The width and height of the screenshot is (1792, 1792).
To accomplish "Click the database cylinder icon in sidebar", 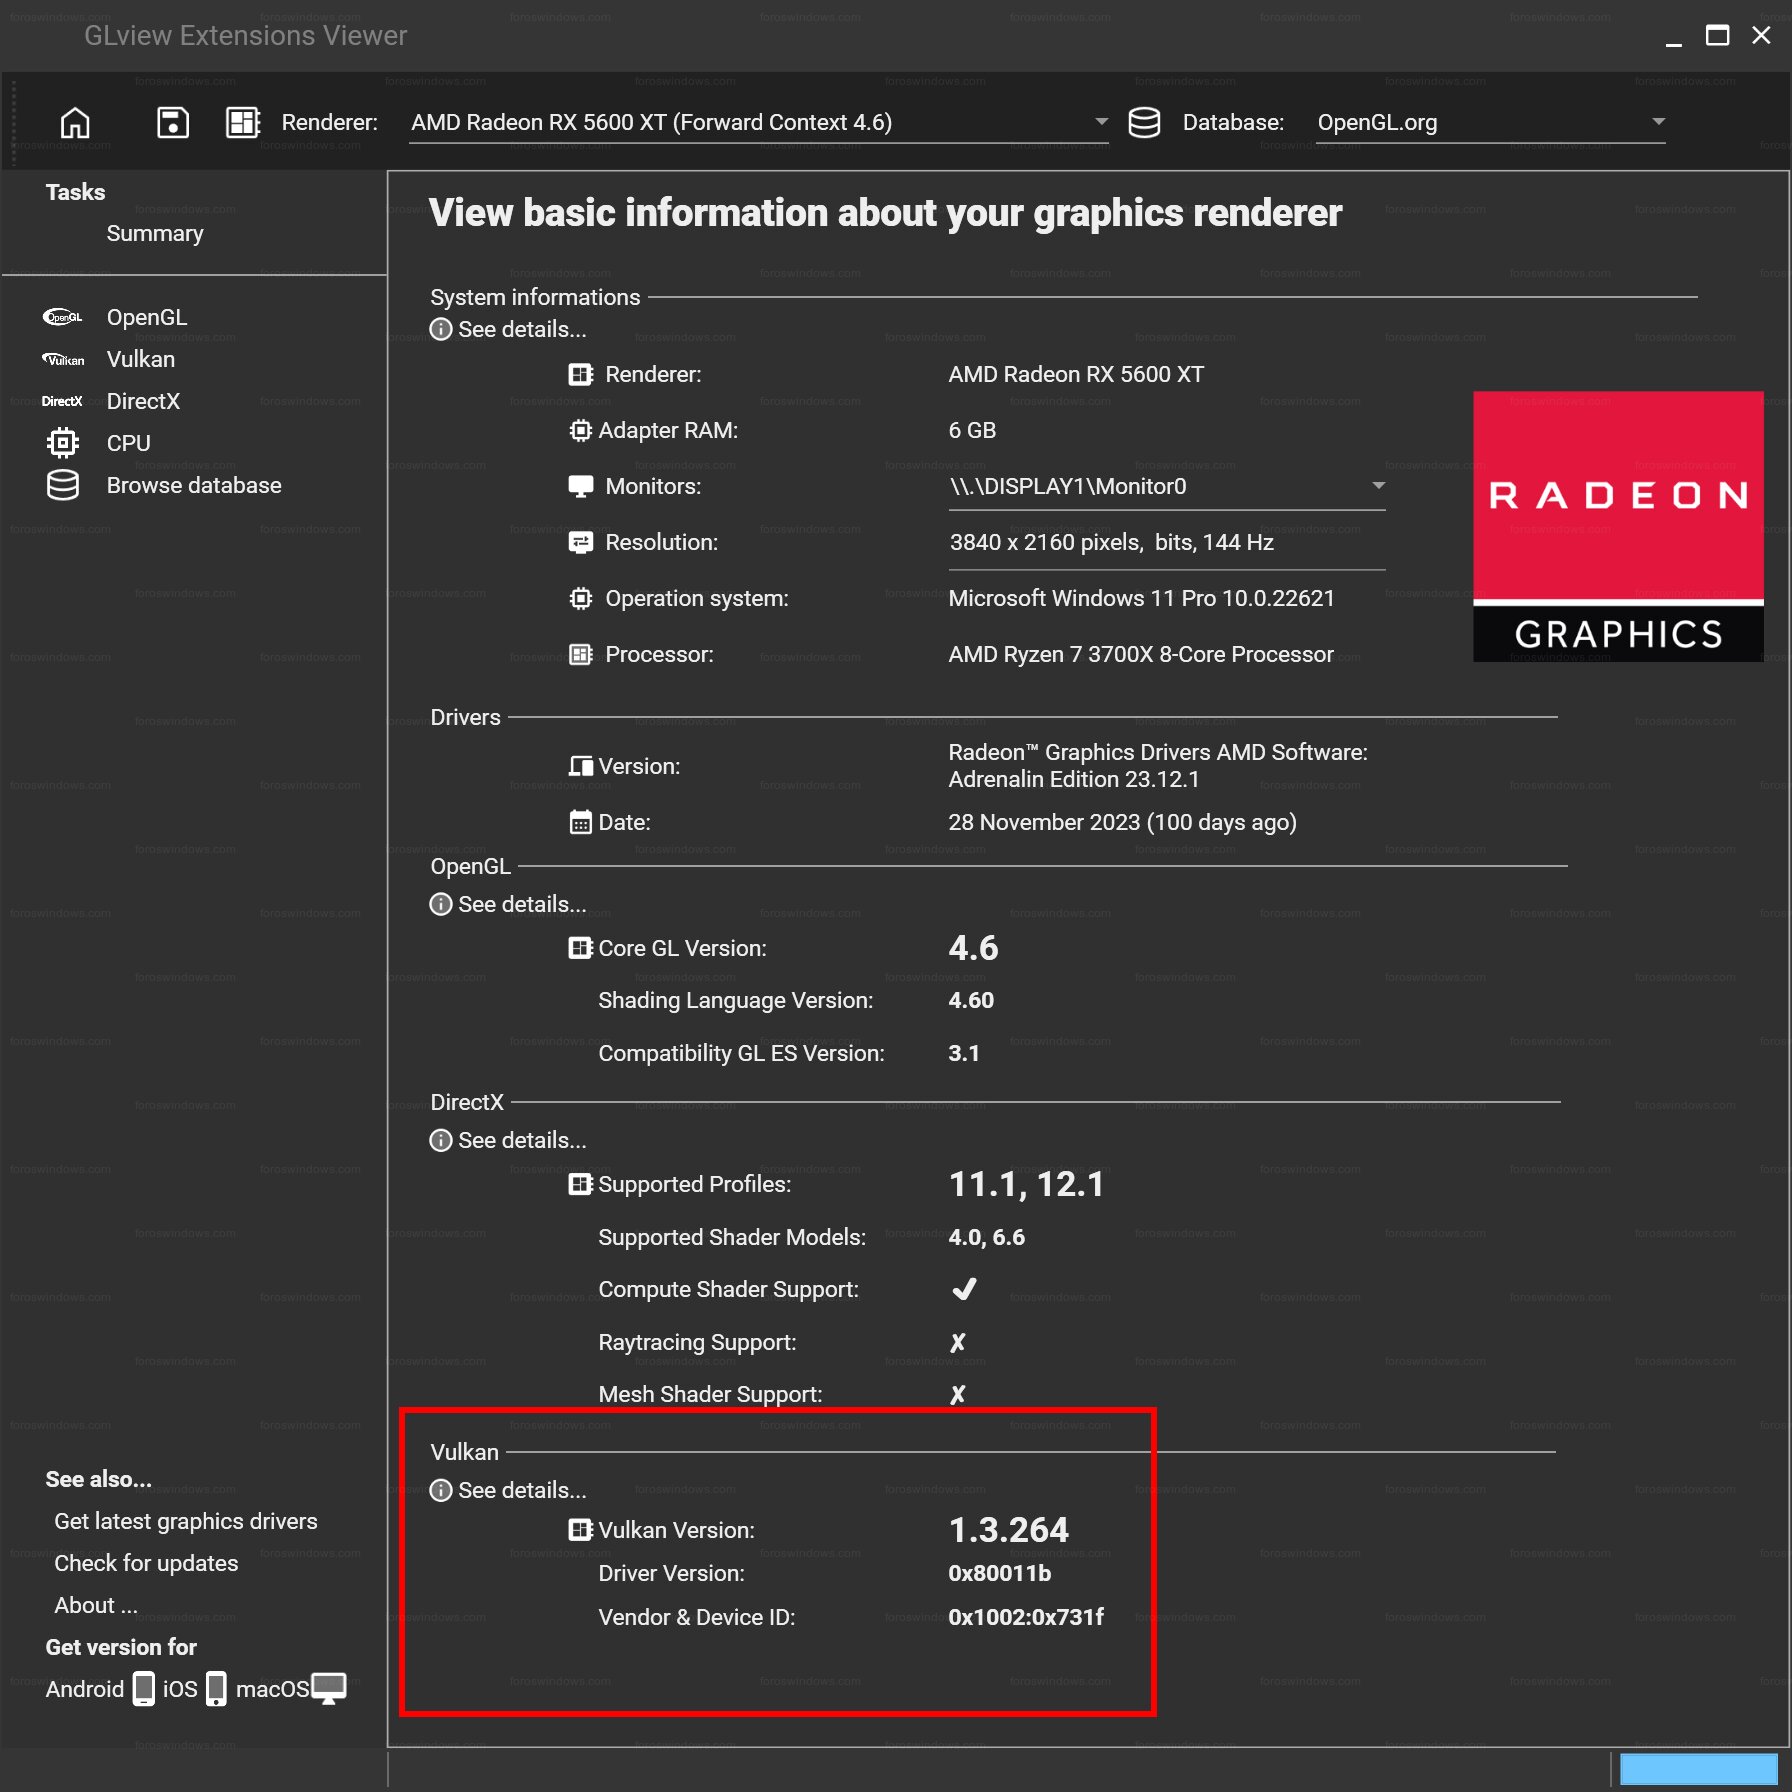I will coord(62,486).
